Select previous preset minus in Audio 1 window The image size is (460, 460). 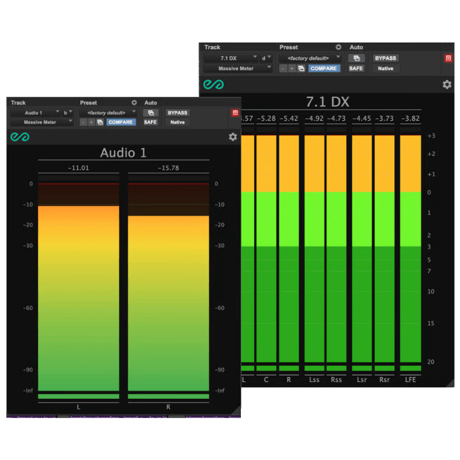pos(83,122)
